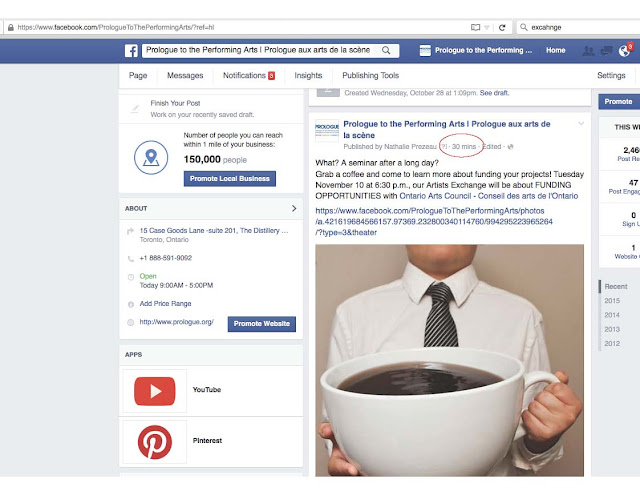Open the messages chat icon in top bar
640x495 pixels.
click(607, 51)
